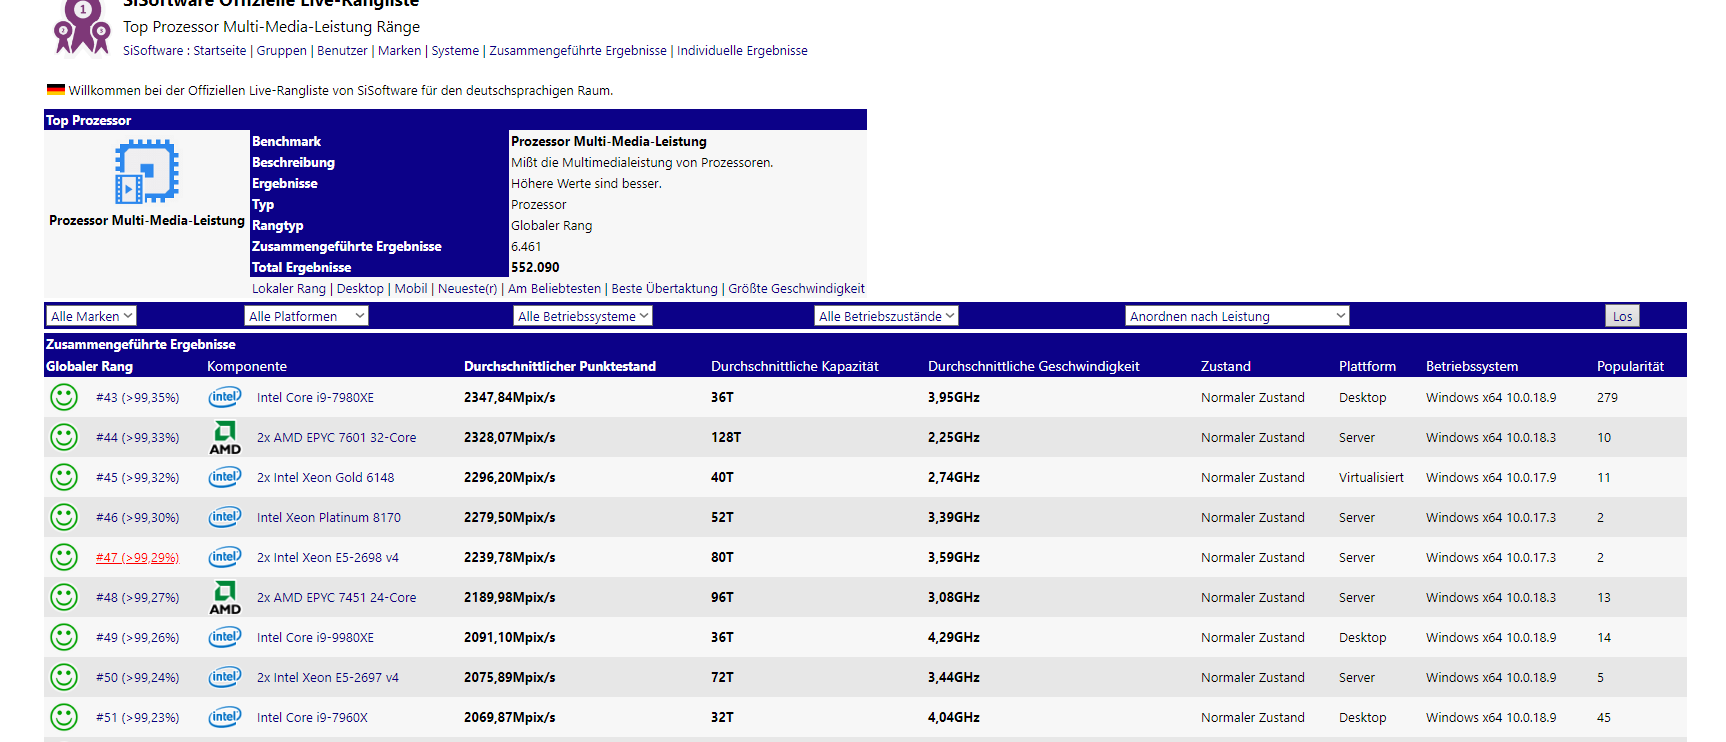Image resolution: width=1726 pixels, height=742 pixels.
Task: Go to Startseite
Action: click(219, 51)
